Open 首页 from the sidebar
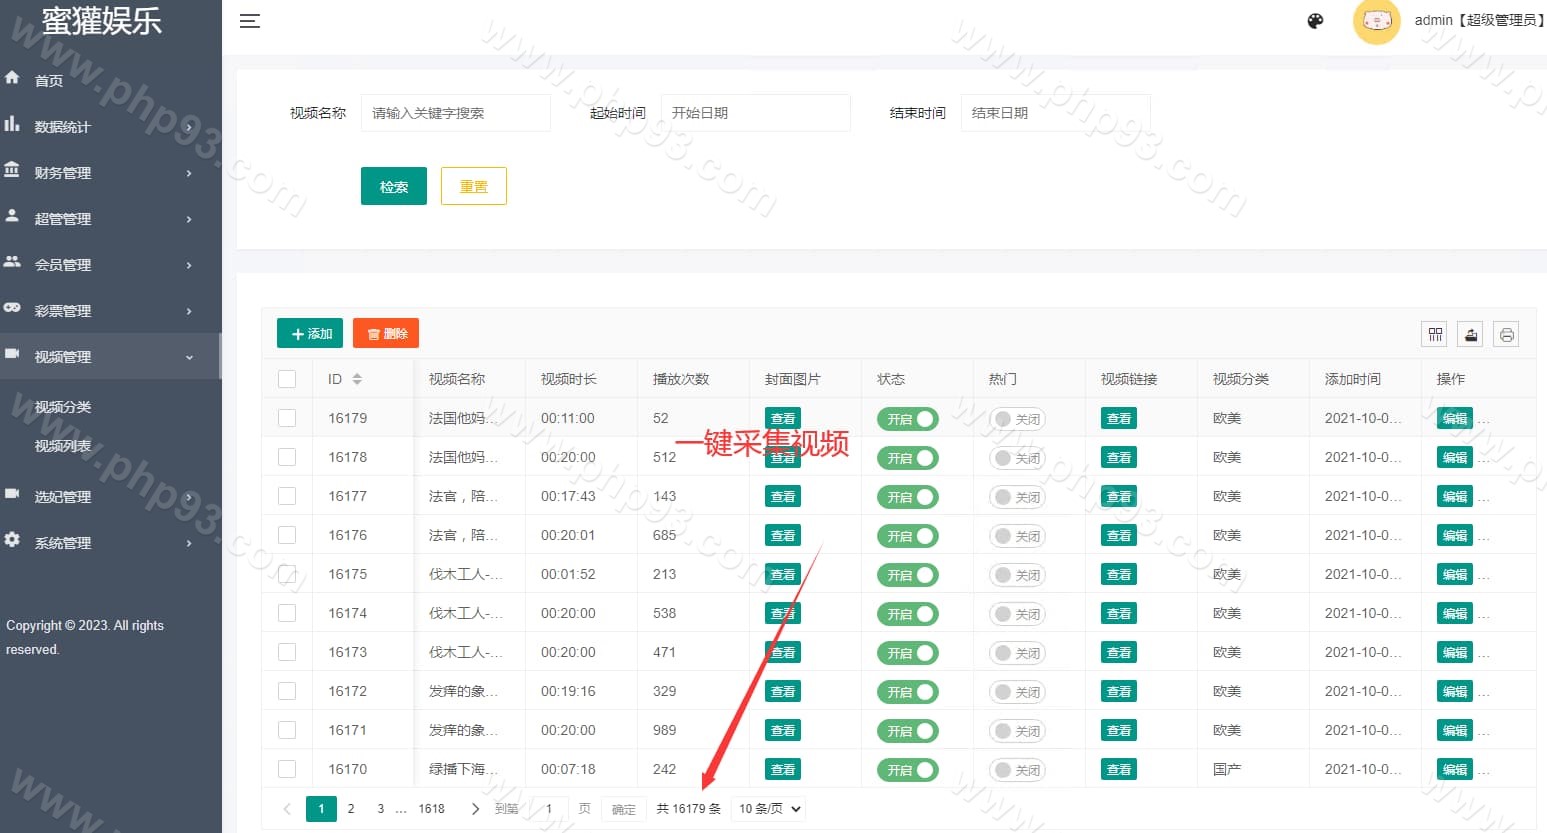 pos(48,81)
